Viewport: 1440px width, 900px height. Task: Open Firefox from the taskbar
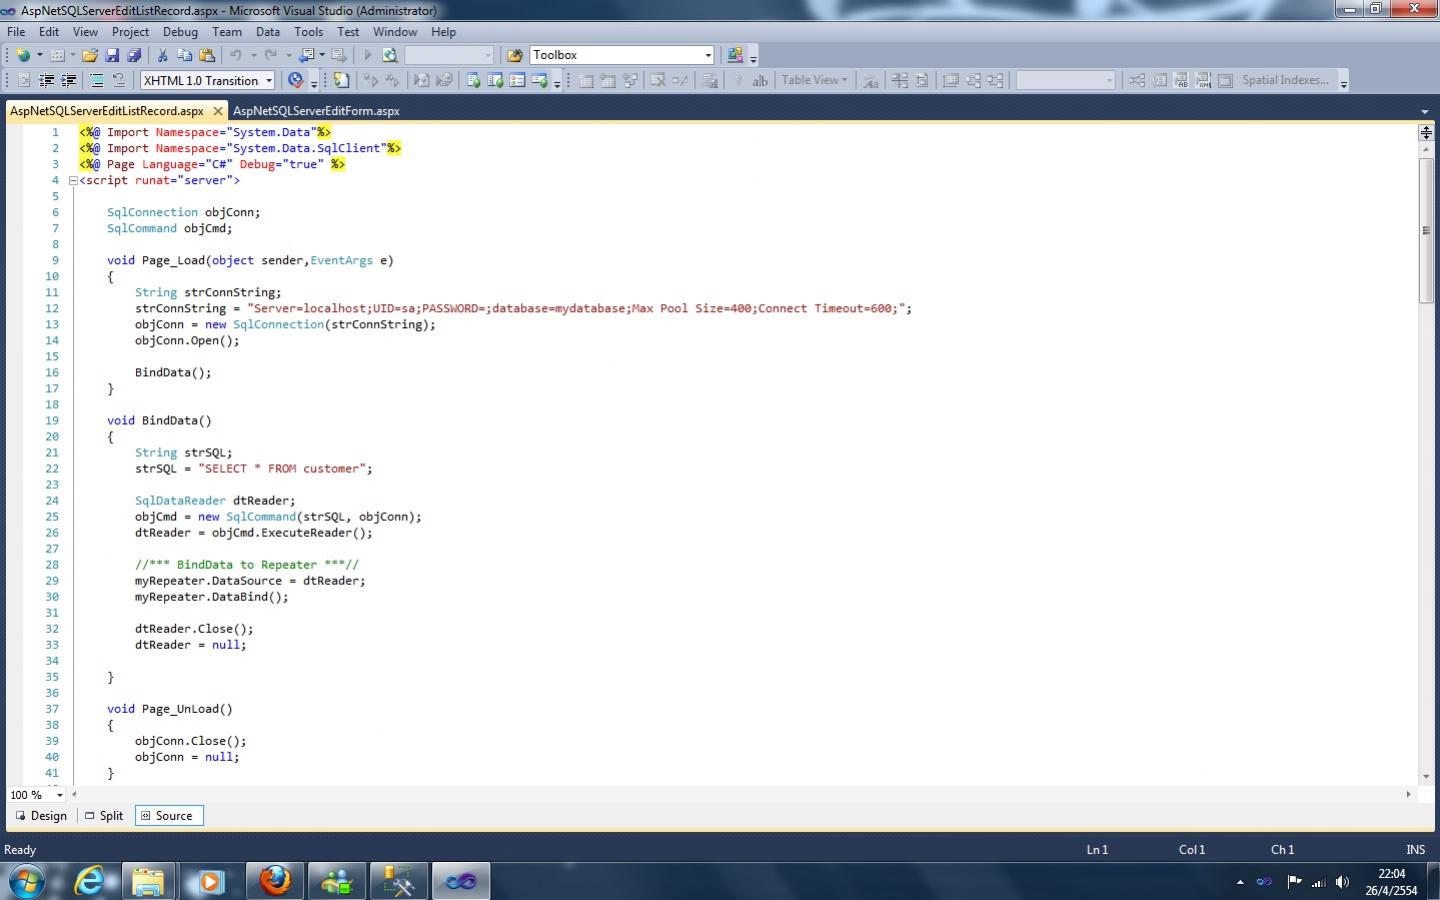click(x=274, y=881)
